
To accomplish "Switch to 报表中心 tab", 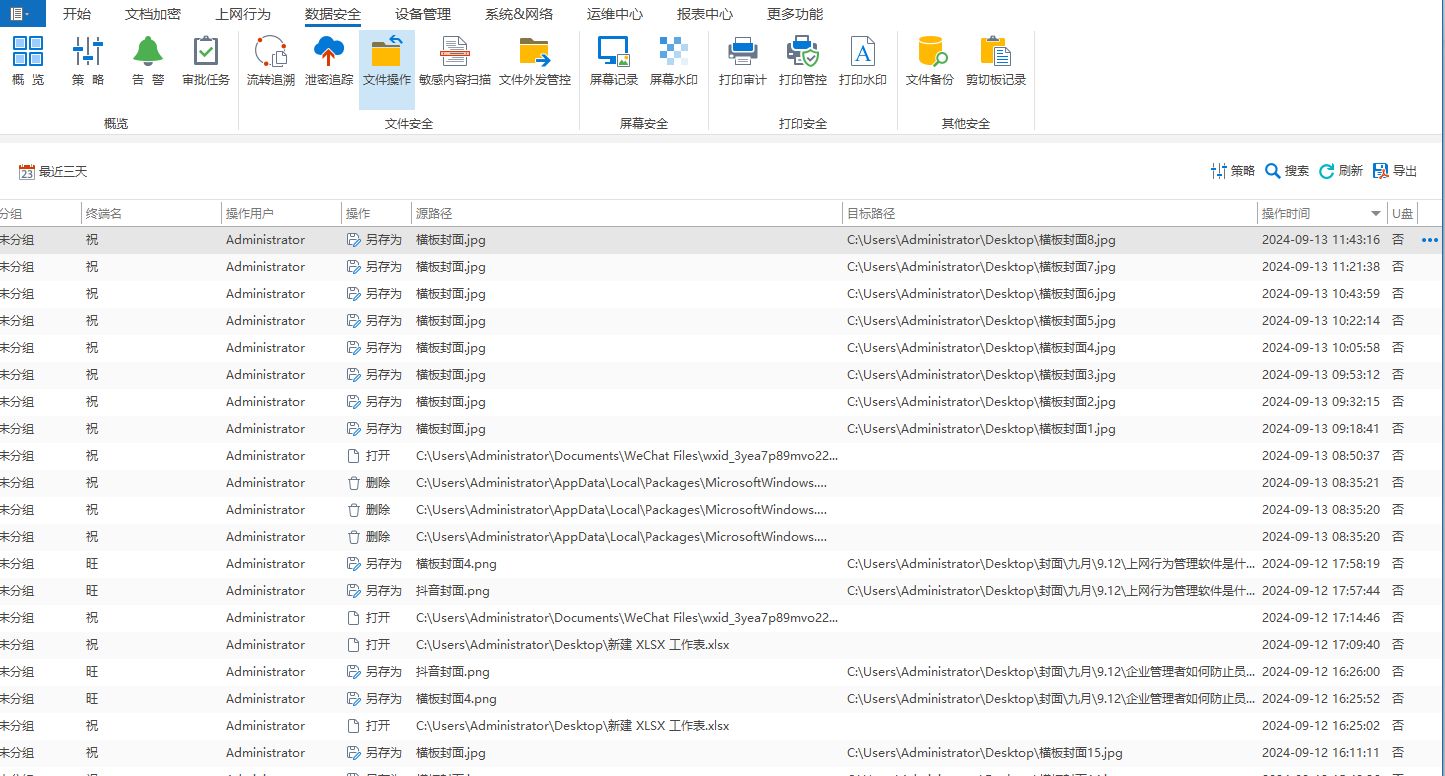I will (704, 14).
